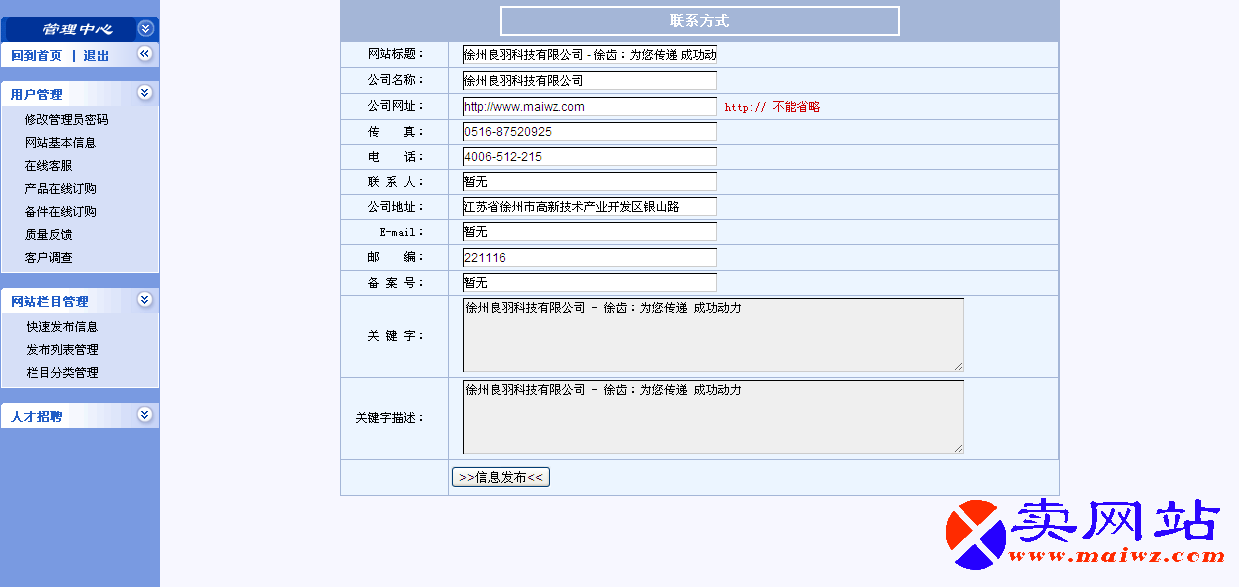Open 备件在线订购 menu item
This screenshot has width=1239, height=587.
point(60,212)
